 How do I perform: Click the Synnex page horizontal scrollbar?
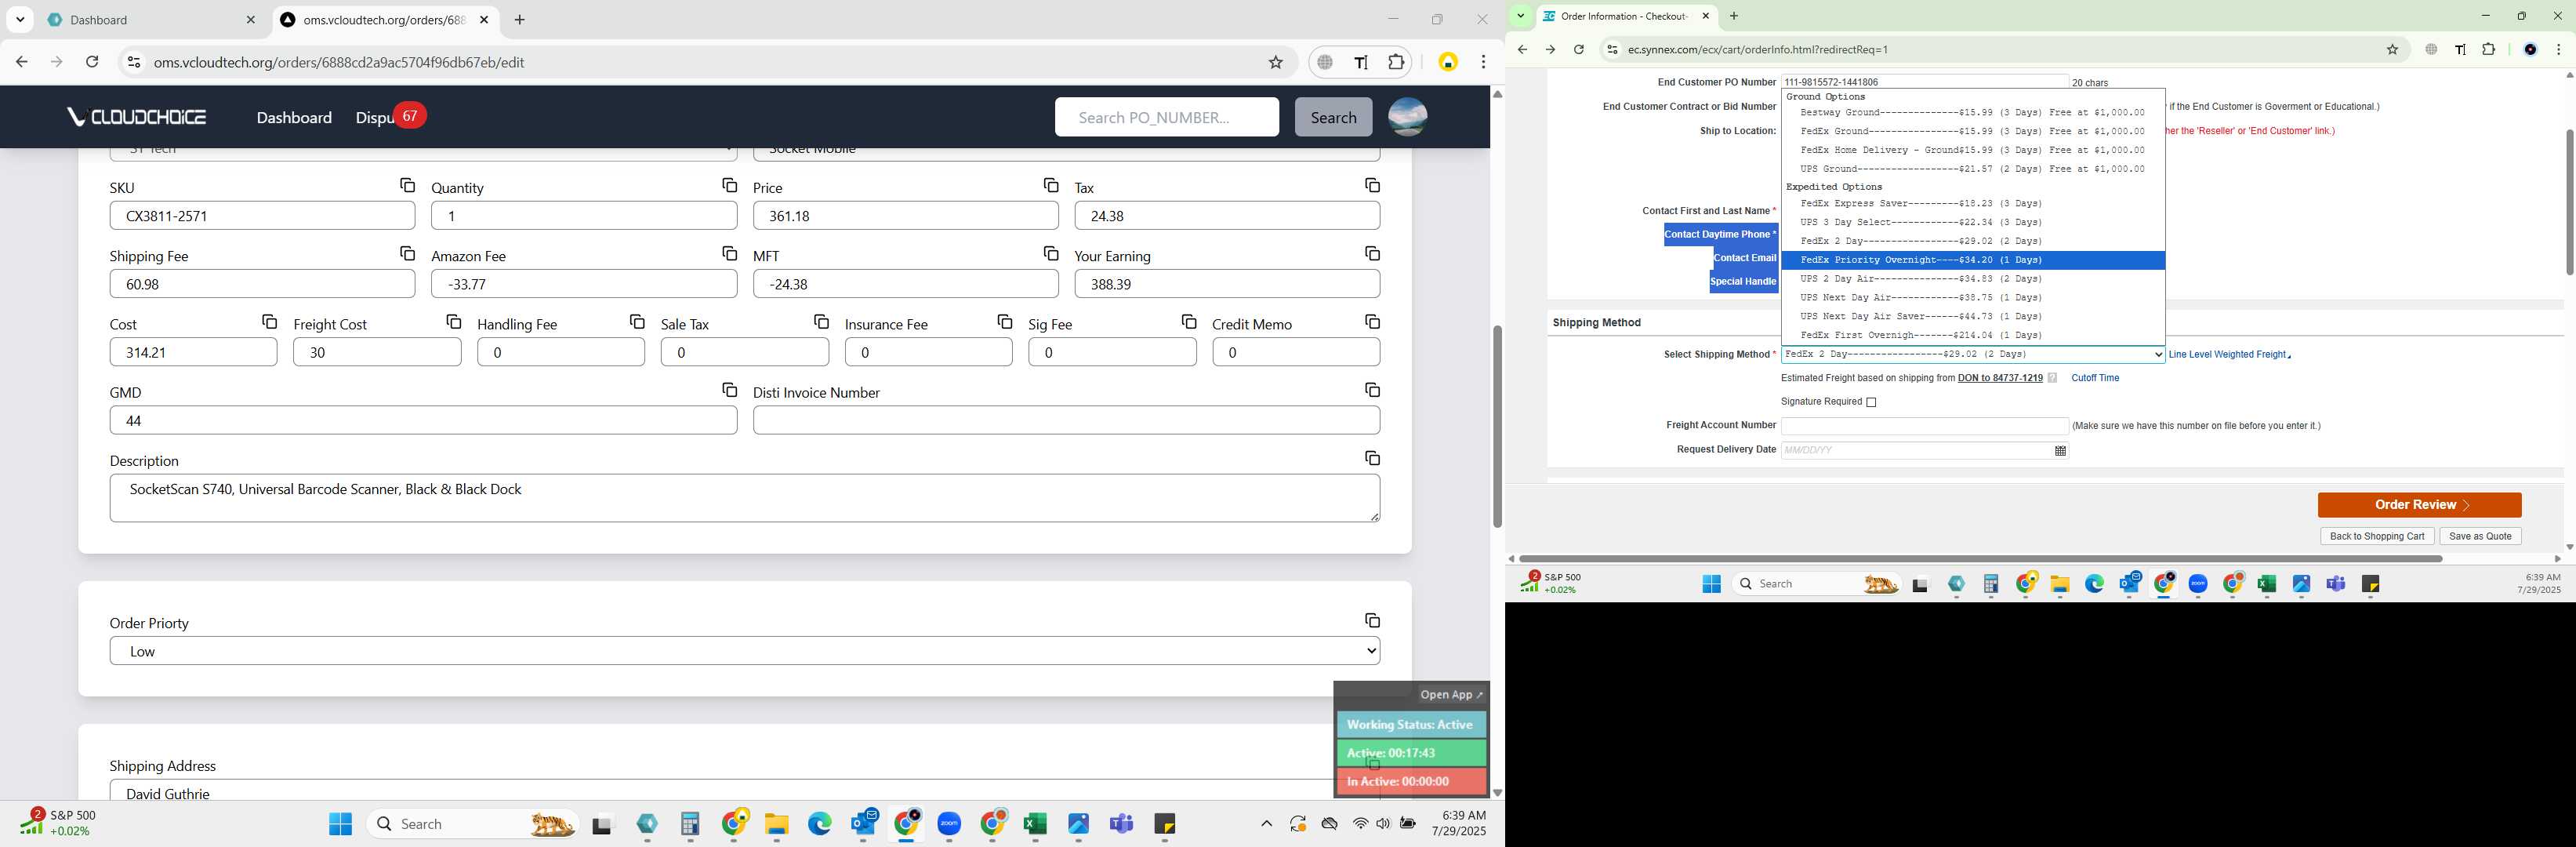(x=1980, y=559)
